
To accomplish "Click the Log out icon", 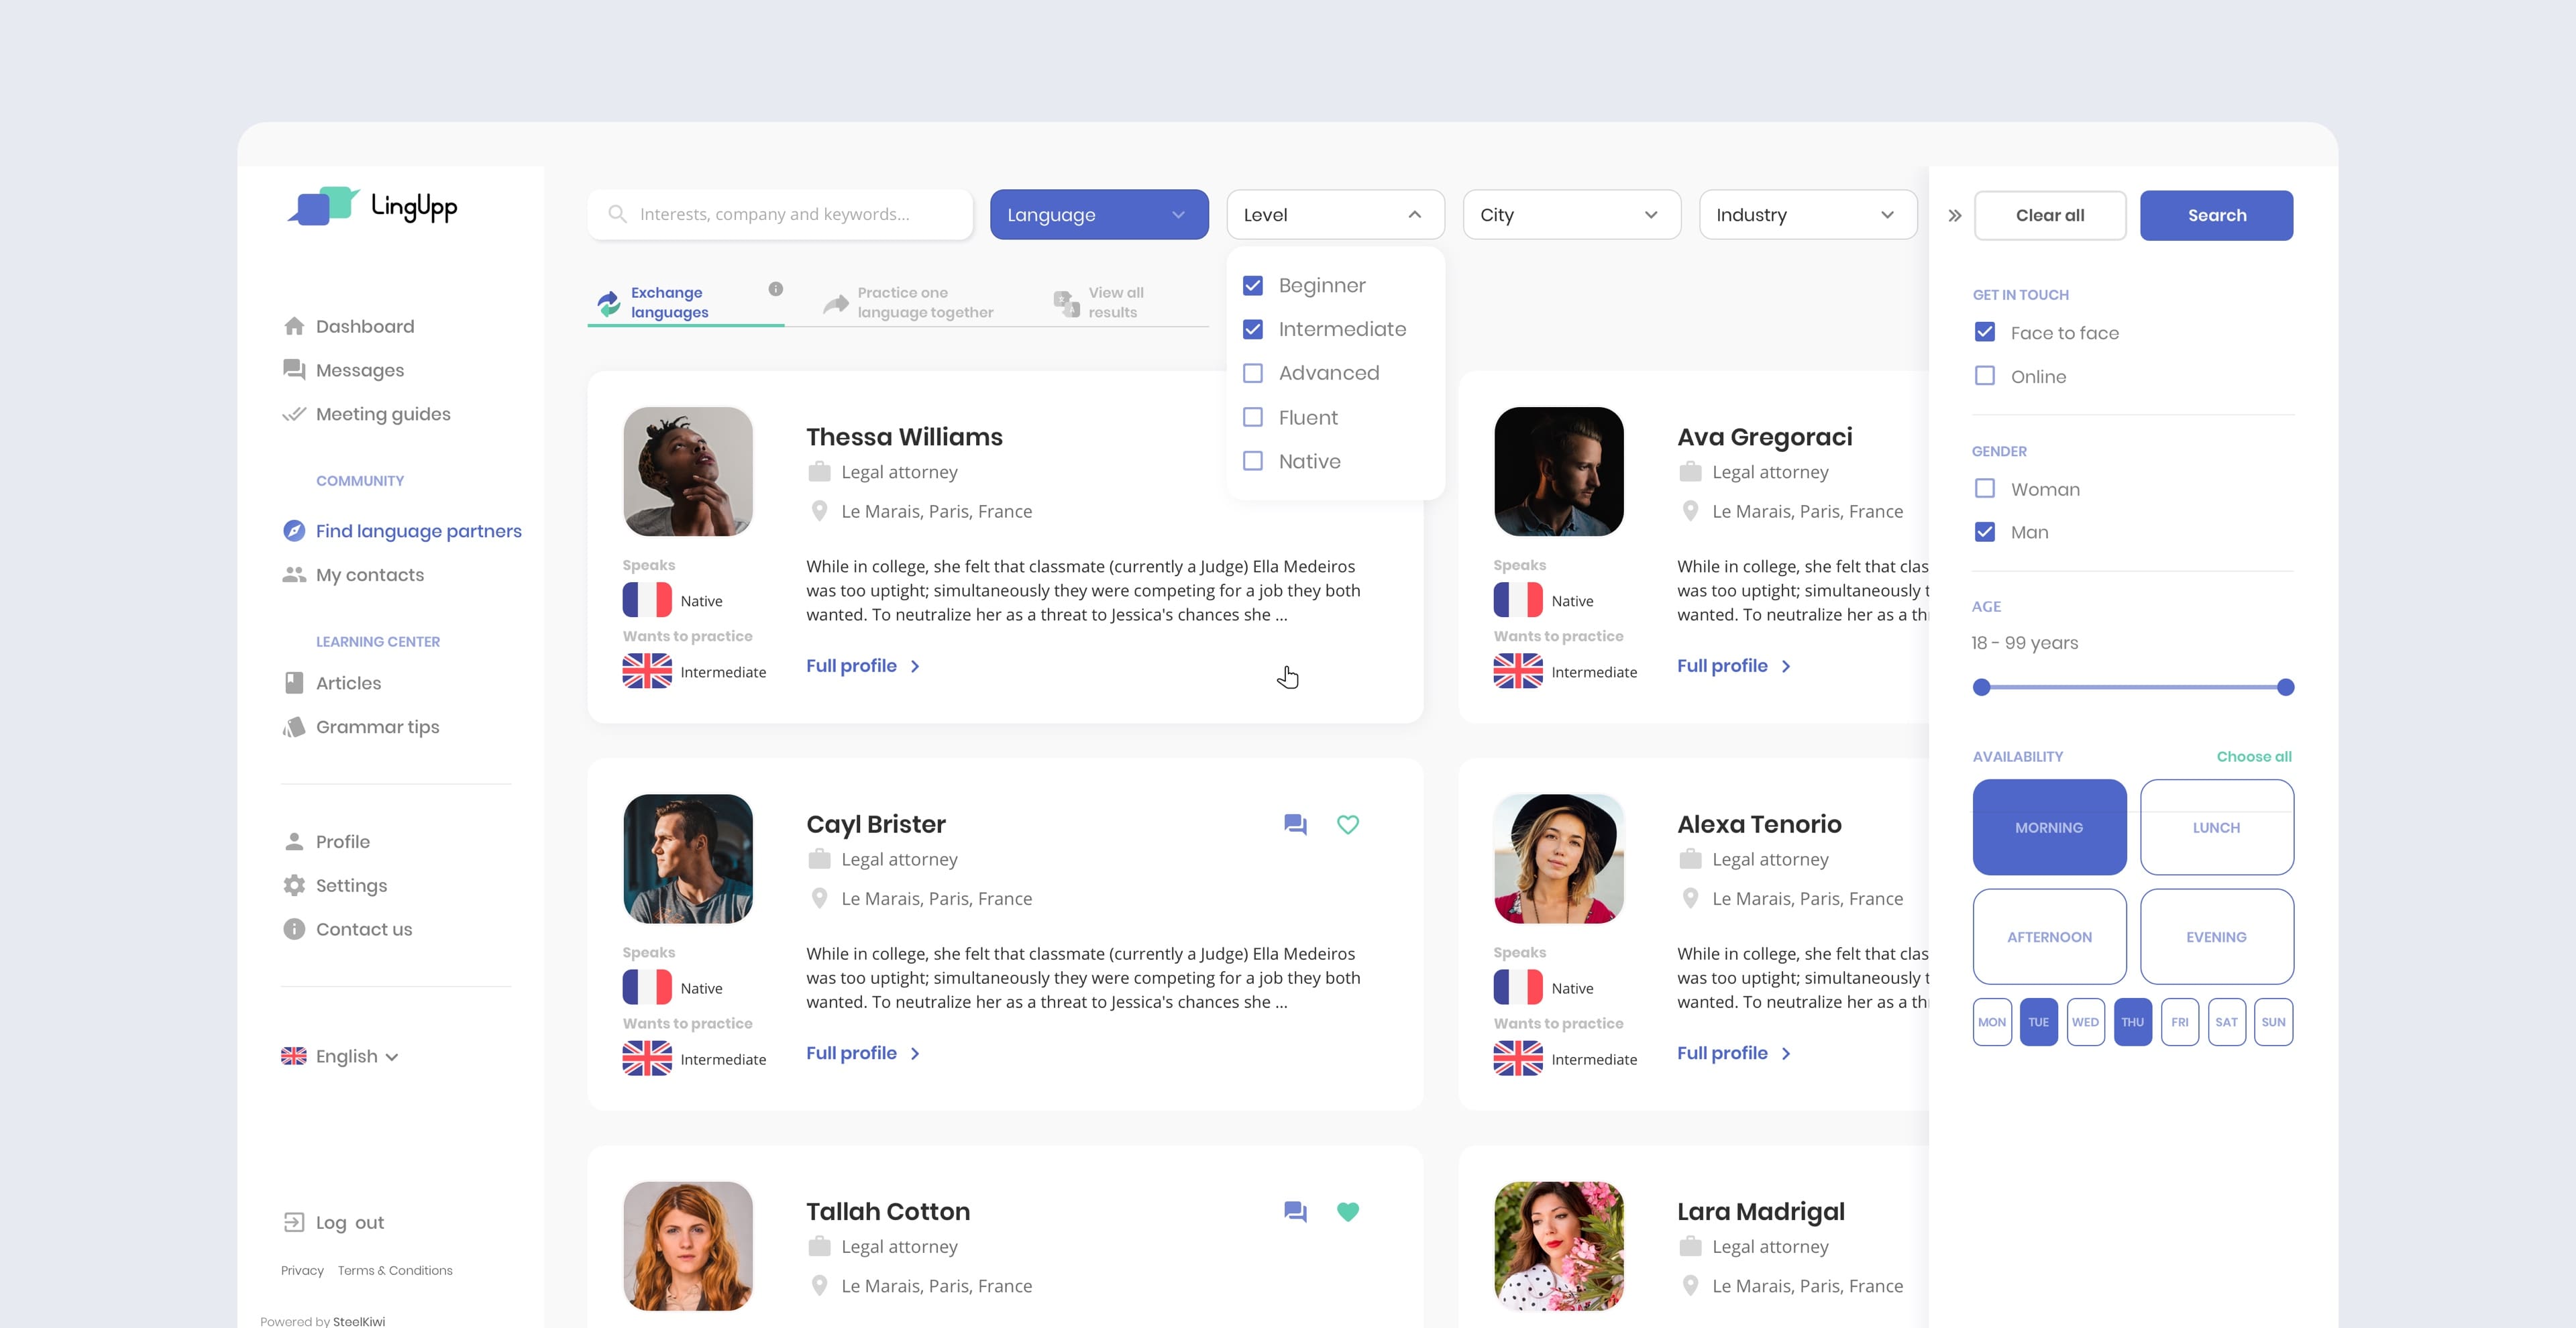I will pyautogui.click(x=294, y=1222).
